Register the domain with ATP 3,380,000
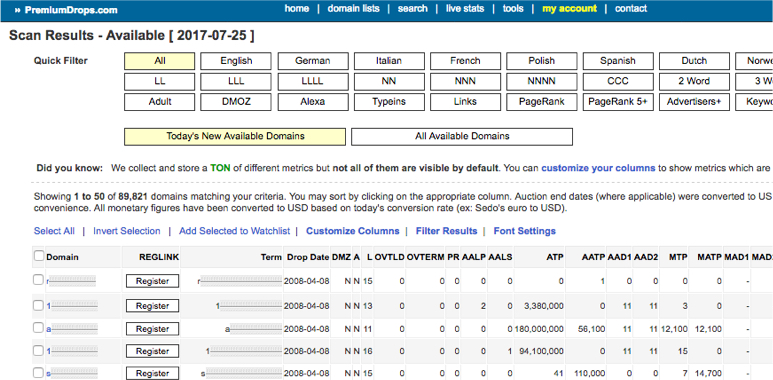This screenshot has width=773, height=380. [152, 306]
